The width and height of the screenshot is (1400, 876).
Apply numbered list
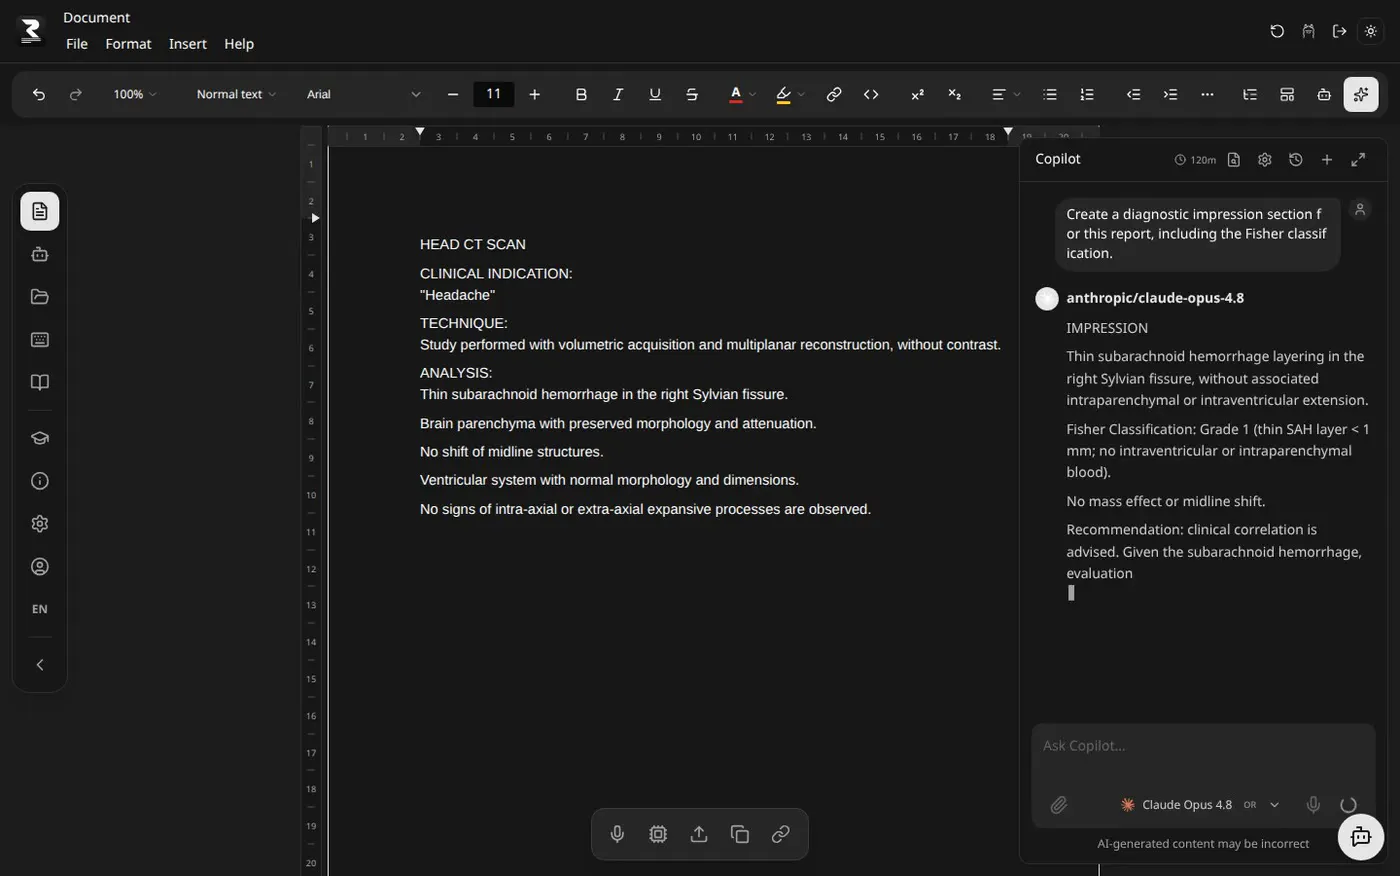pos(1087,94)
